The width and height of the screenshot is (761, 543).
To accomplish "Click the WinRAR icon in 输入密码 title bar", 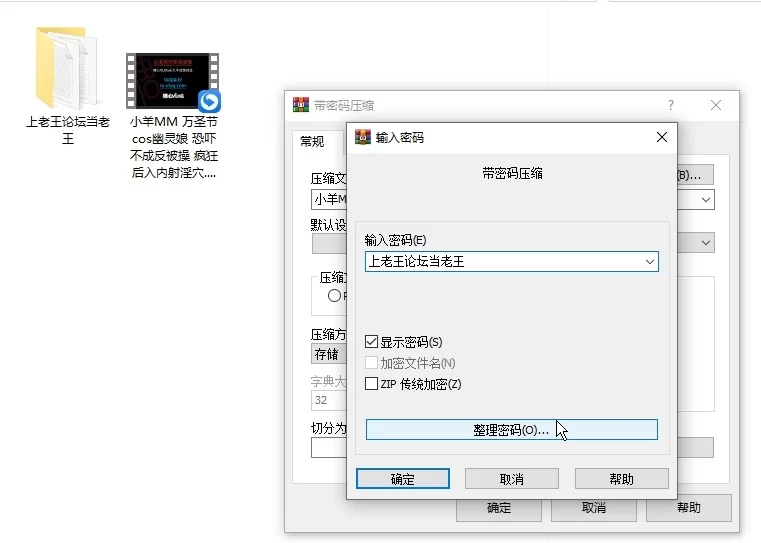I will [x=363, y=137].
